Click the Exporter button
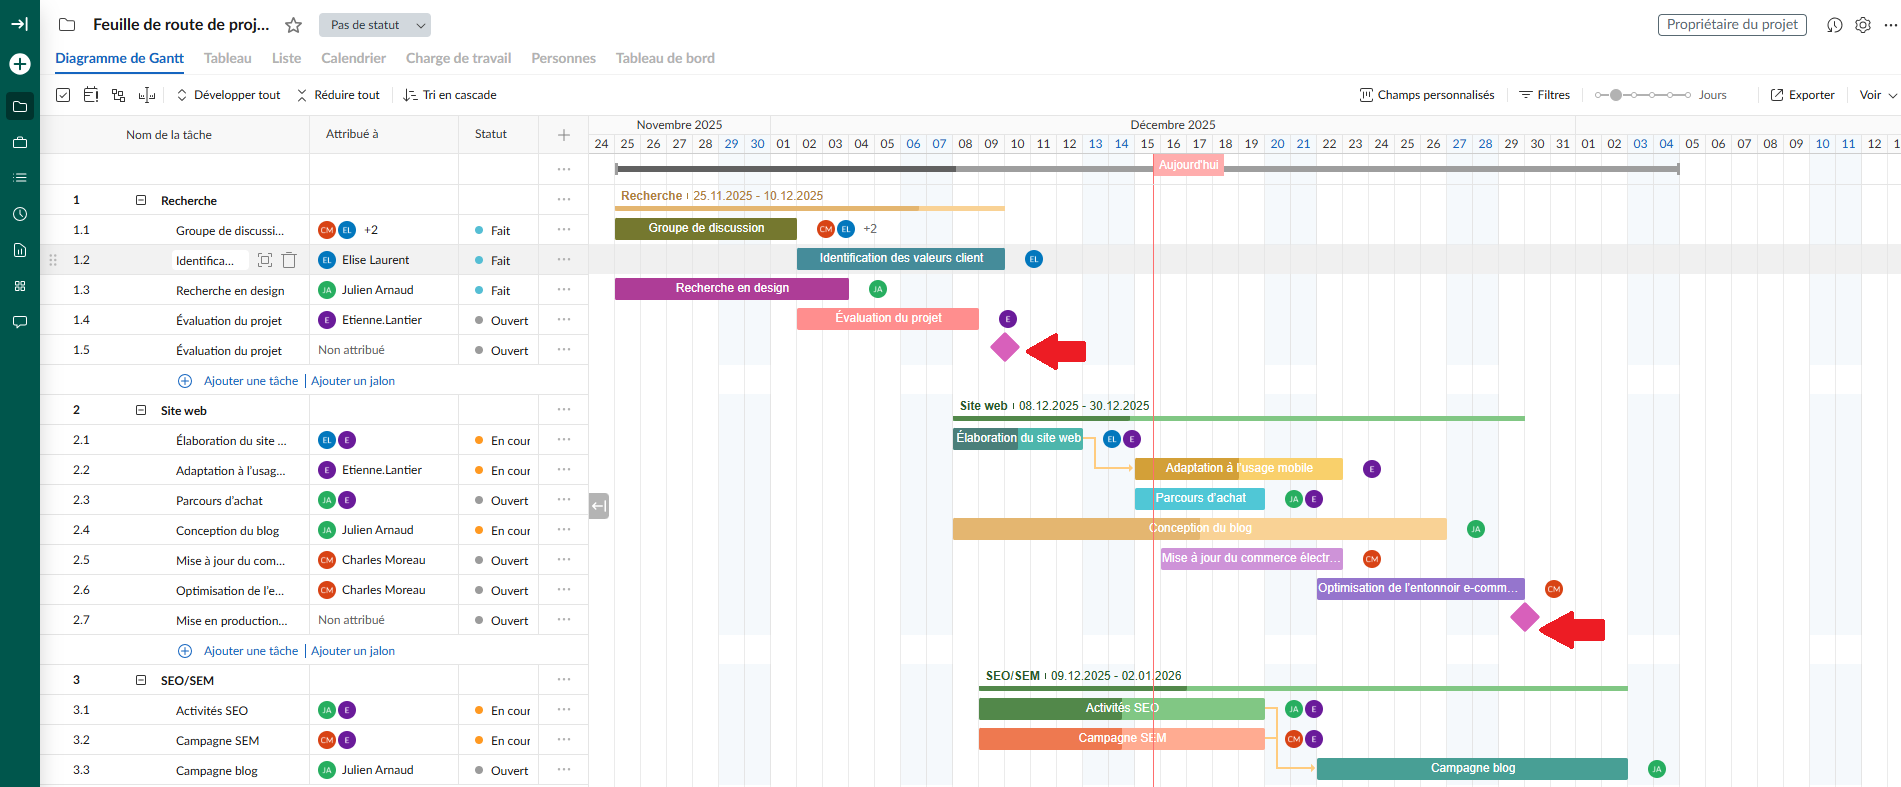 point(1802,95)
